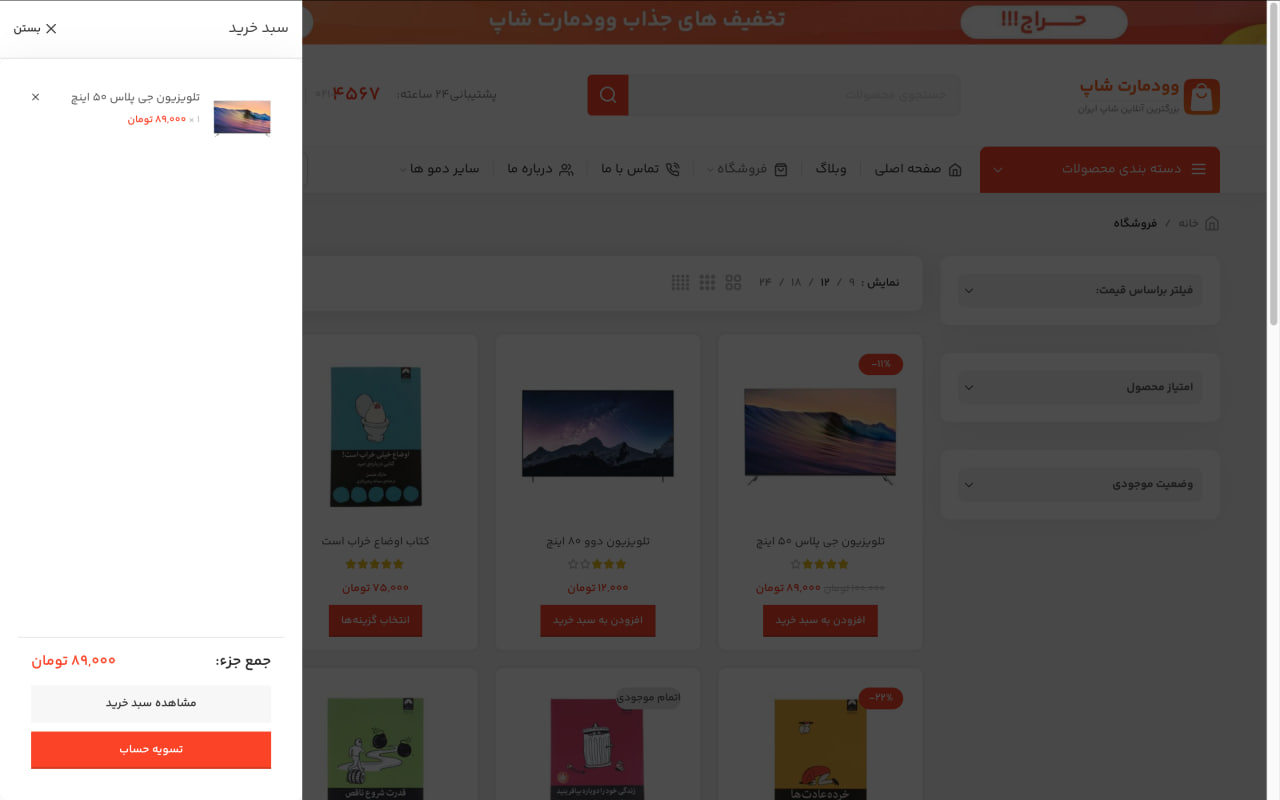Show 24 products per page
1280x800 pixels.
coord(765,282)
